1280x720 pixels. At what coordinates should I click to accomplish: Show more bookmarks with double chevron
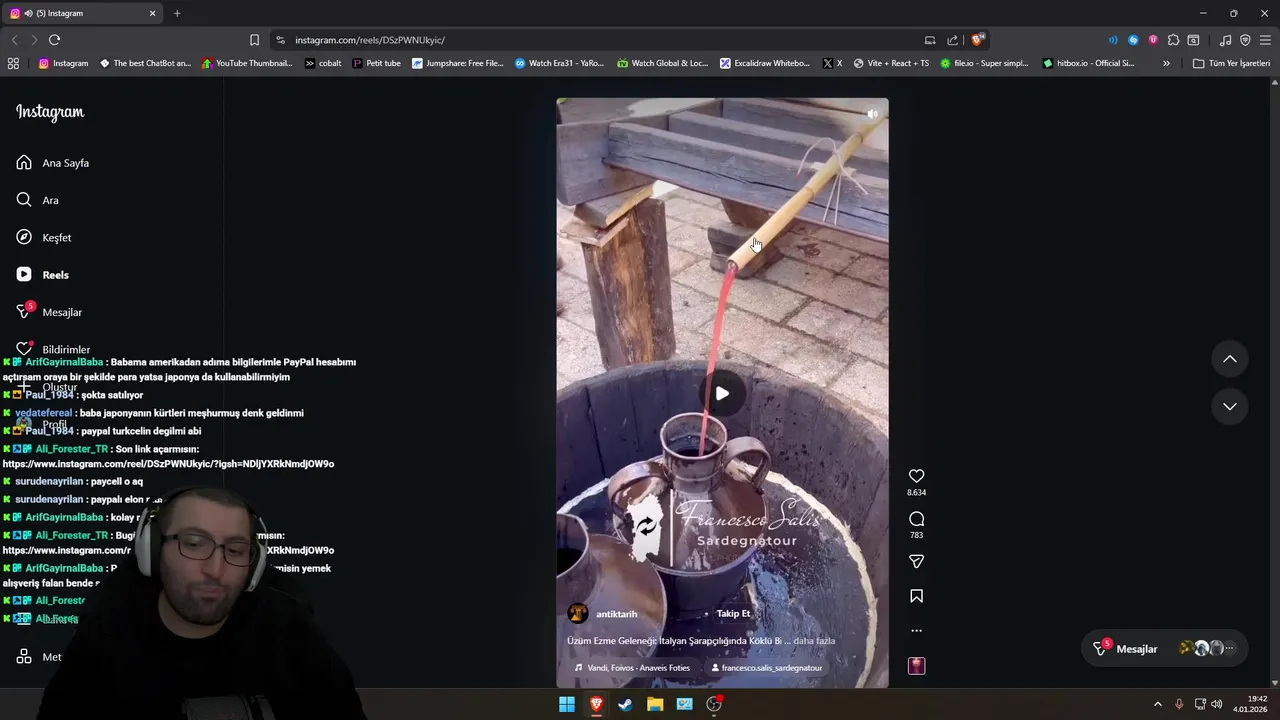point(1166,63)
